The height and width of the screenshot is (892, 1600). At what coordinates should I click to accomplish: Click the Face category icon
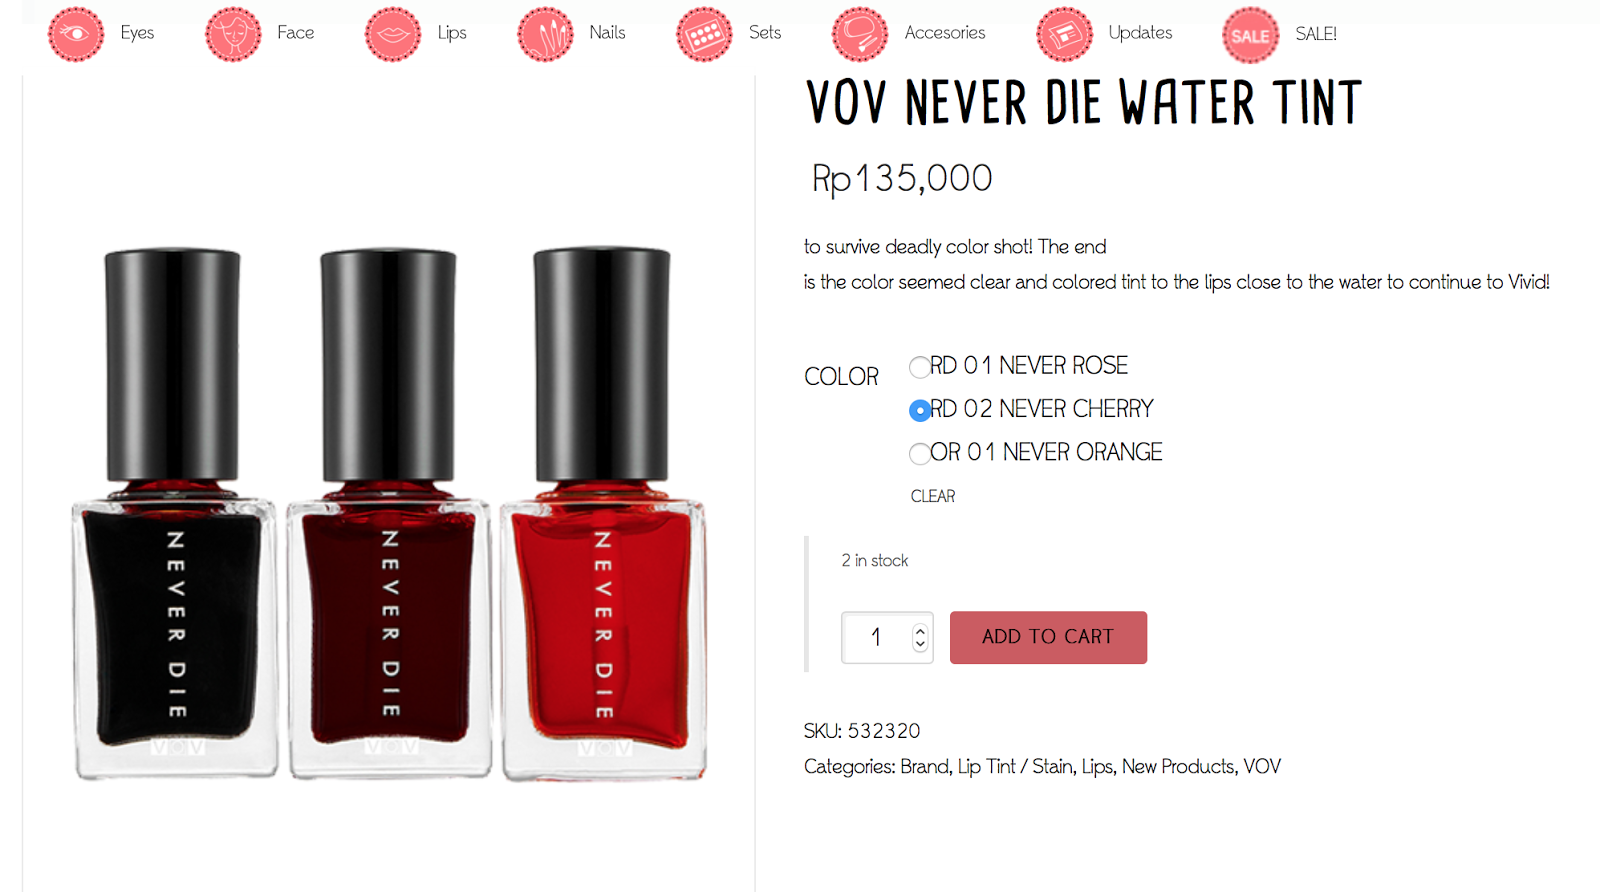coord(233,34)
